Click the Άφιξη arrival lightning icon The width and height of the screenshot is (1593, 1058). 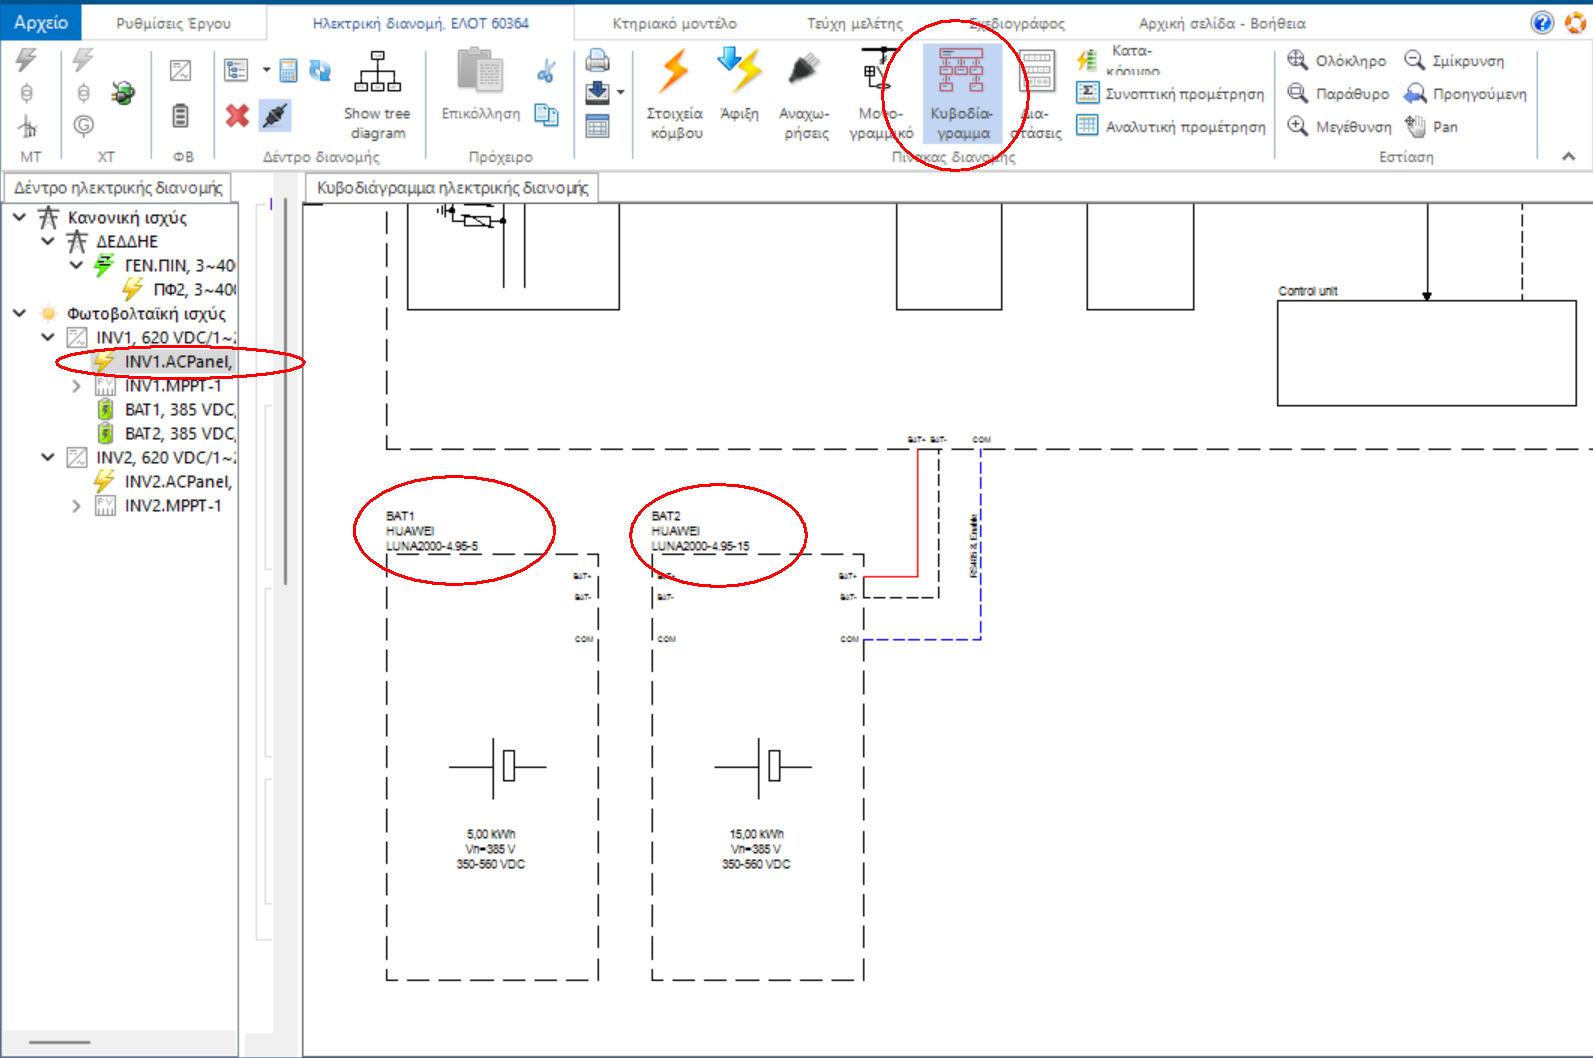click(739, 86)
